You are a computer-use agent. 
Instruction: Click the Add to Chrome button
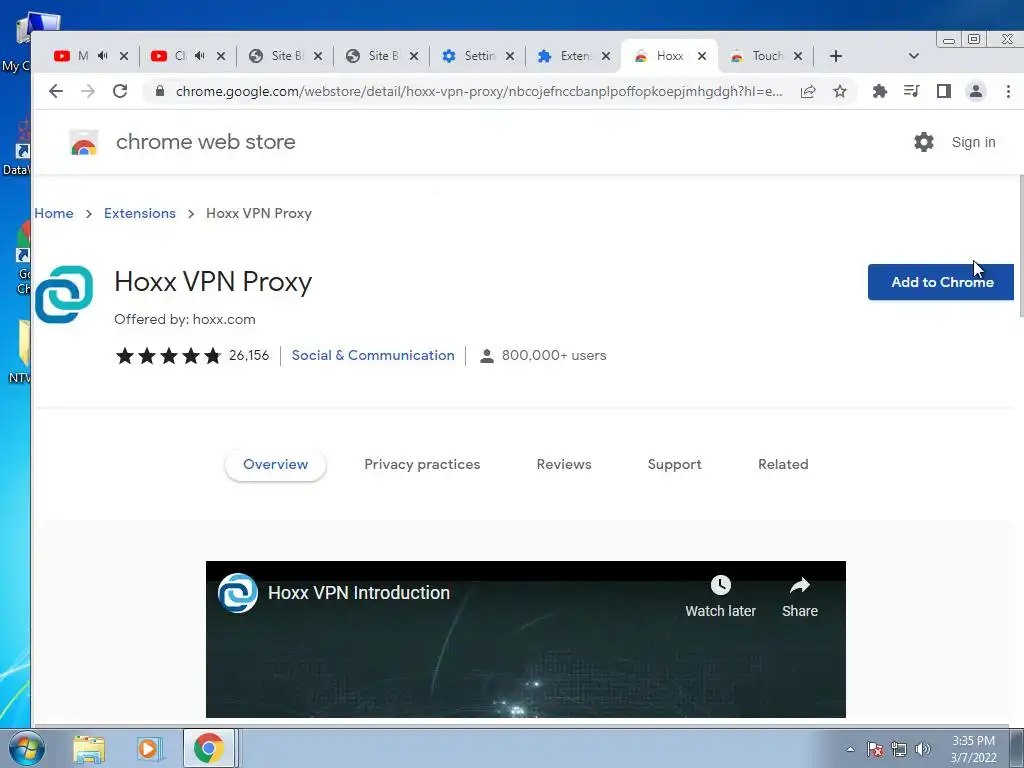[940, 282]
